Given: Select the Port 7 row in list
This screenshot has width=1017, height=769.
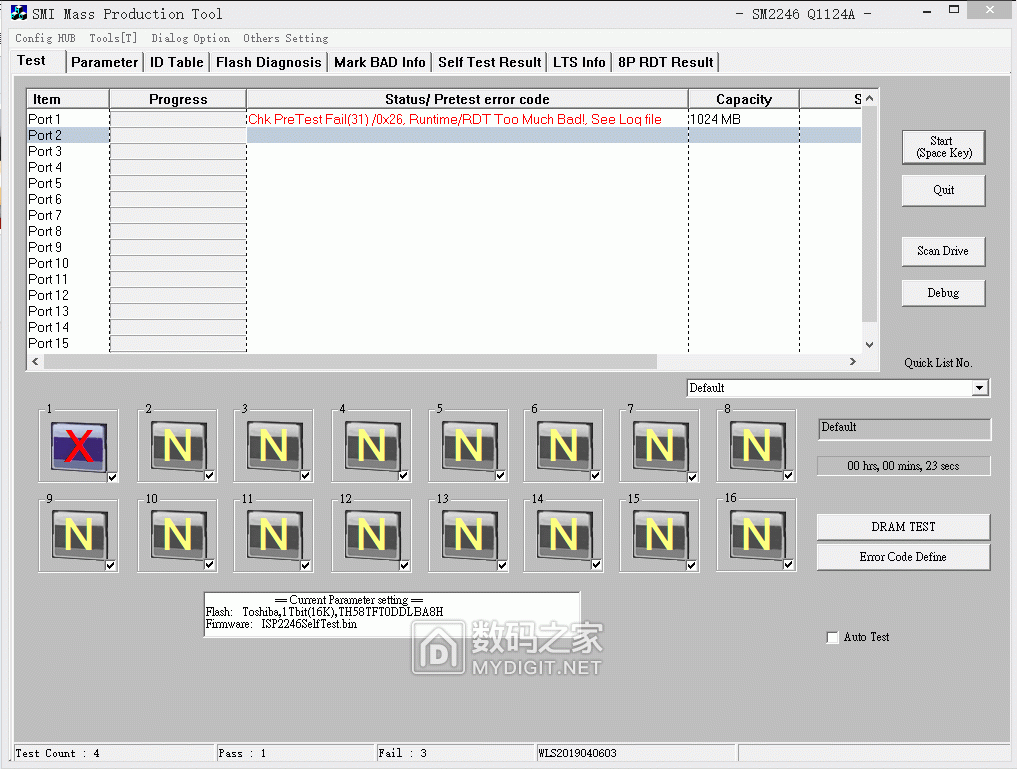Looking at the screenshot, I should coord(45,215).
